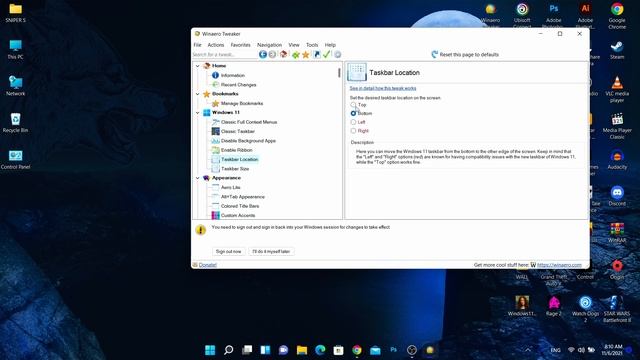This screenshot has height=360, width=640.
Task: Select Aero Lite tree item
Action: (231, 187)
